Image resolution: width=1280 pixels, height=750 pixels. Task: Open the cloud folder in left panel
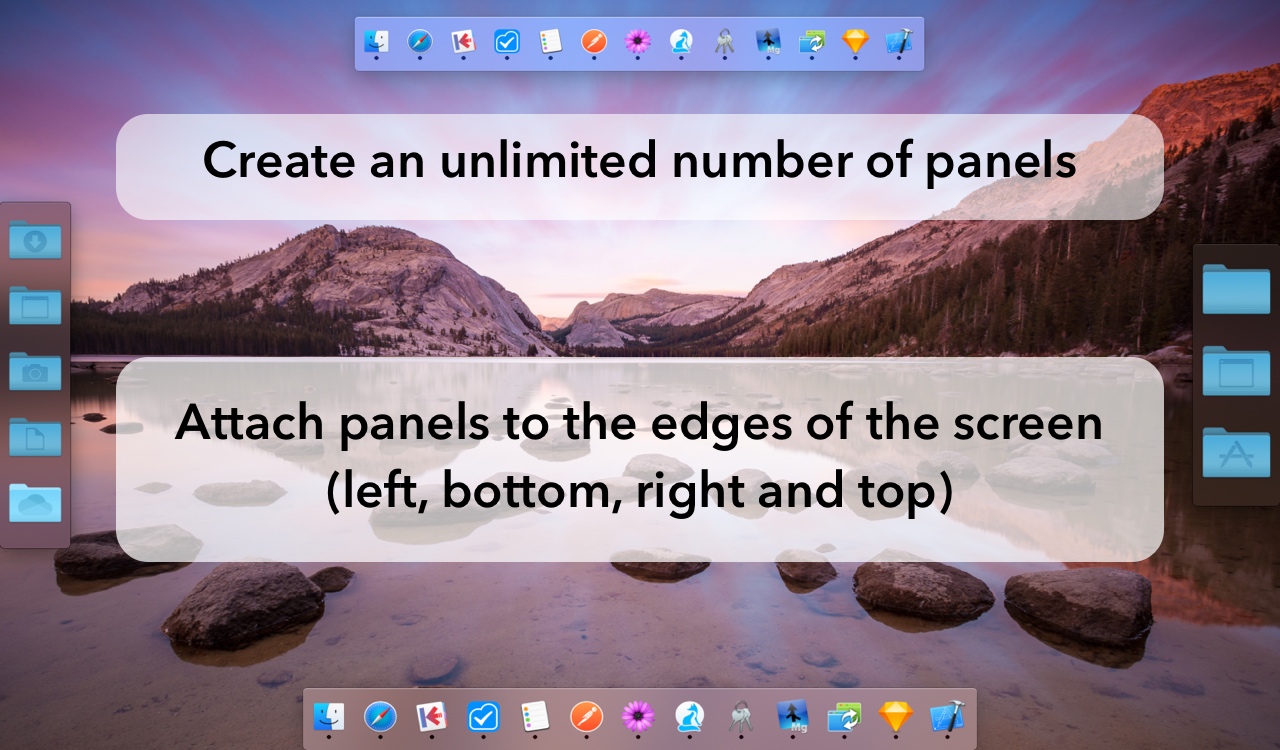[x=35, y=503]
